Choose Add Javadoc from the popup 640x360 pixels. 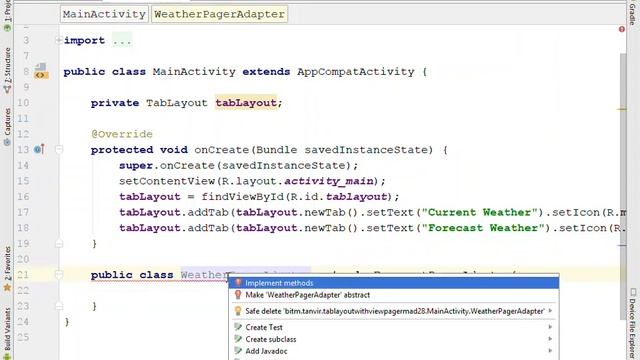(x=393, y=351)
